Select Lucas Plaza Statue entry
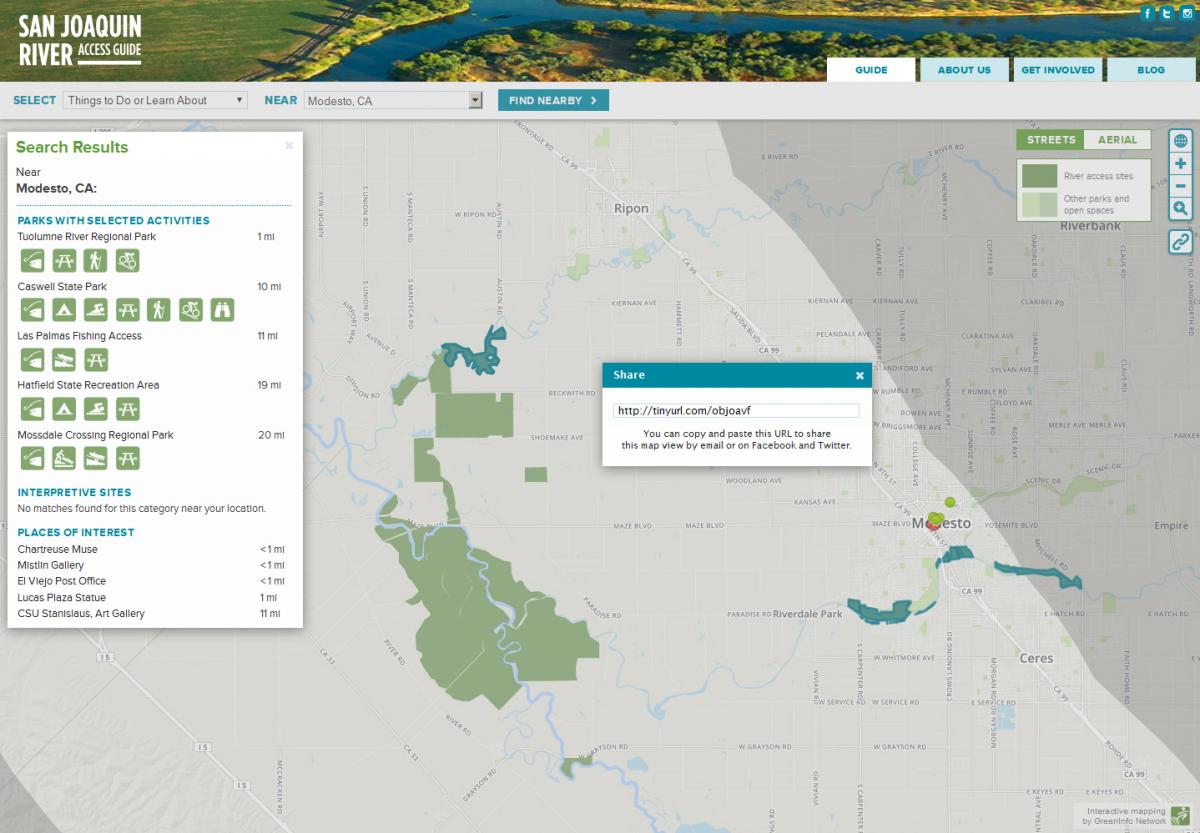Viewport: 1200px width, 833px height. coord(61,597)
